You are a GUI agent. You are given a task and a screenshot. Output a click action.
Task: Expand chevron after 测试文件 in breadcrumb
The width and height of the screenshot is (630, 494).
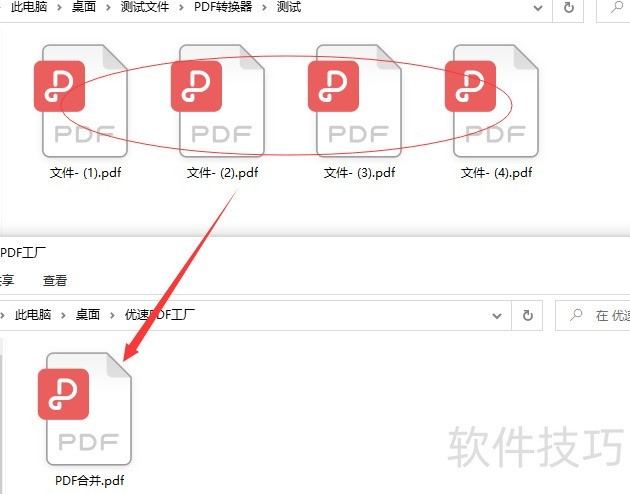pyautogui.click(x=182, y=7)
